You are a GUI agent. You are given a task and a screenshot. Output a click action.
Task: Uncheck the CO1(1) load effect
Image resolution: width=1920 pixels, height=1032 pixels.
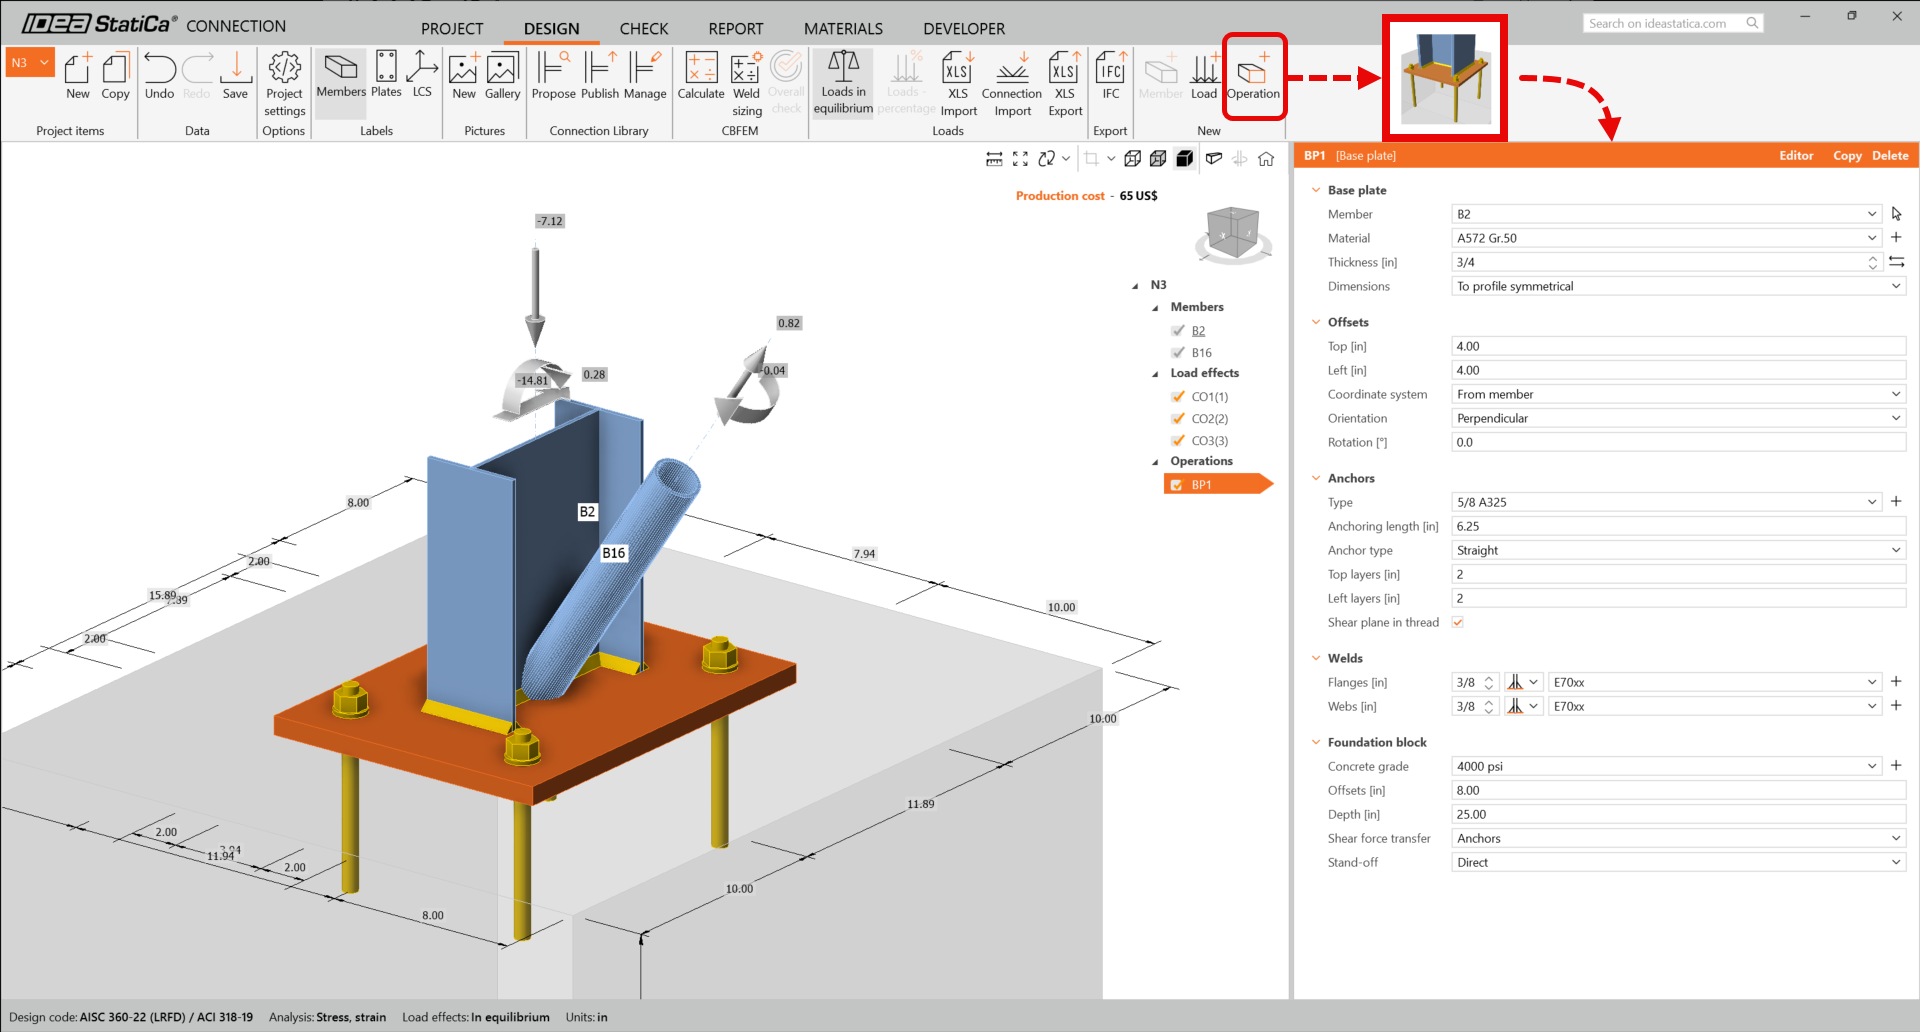click(x=1178, y=397)
